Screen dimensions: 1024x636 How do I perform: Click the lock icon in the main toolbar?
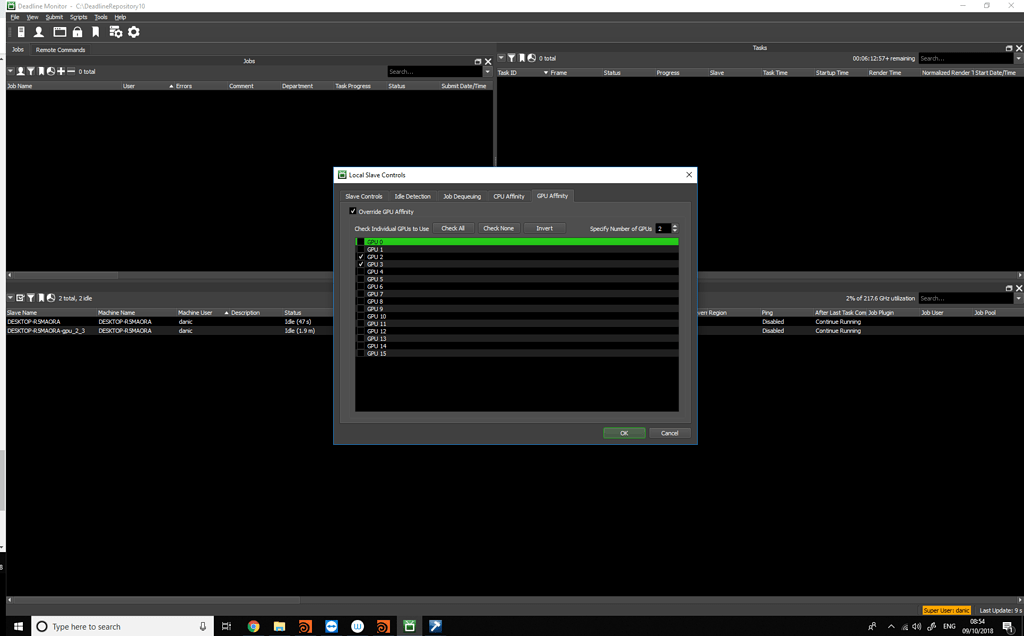tap(76, 31)
